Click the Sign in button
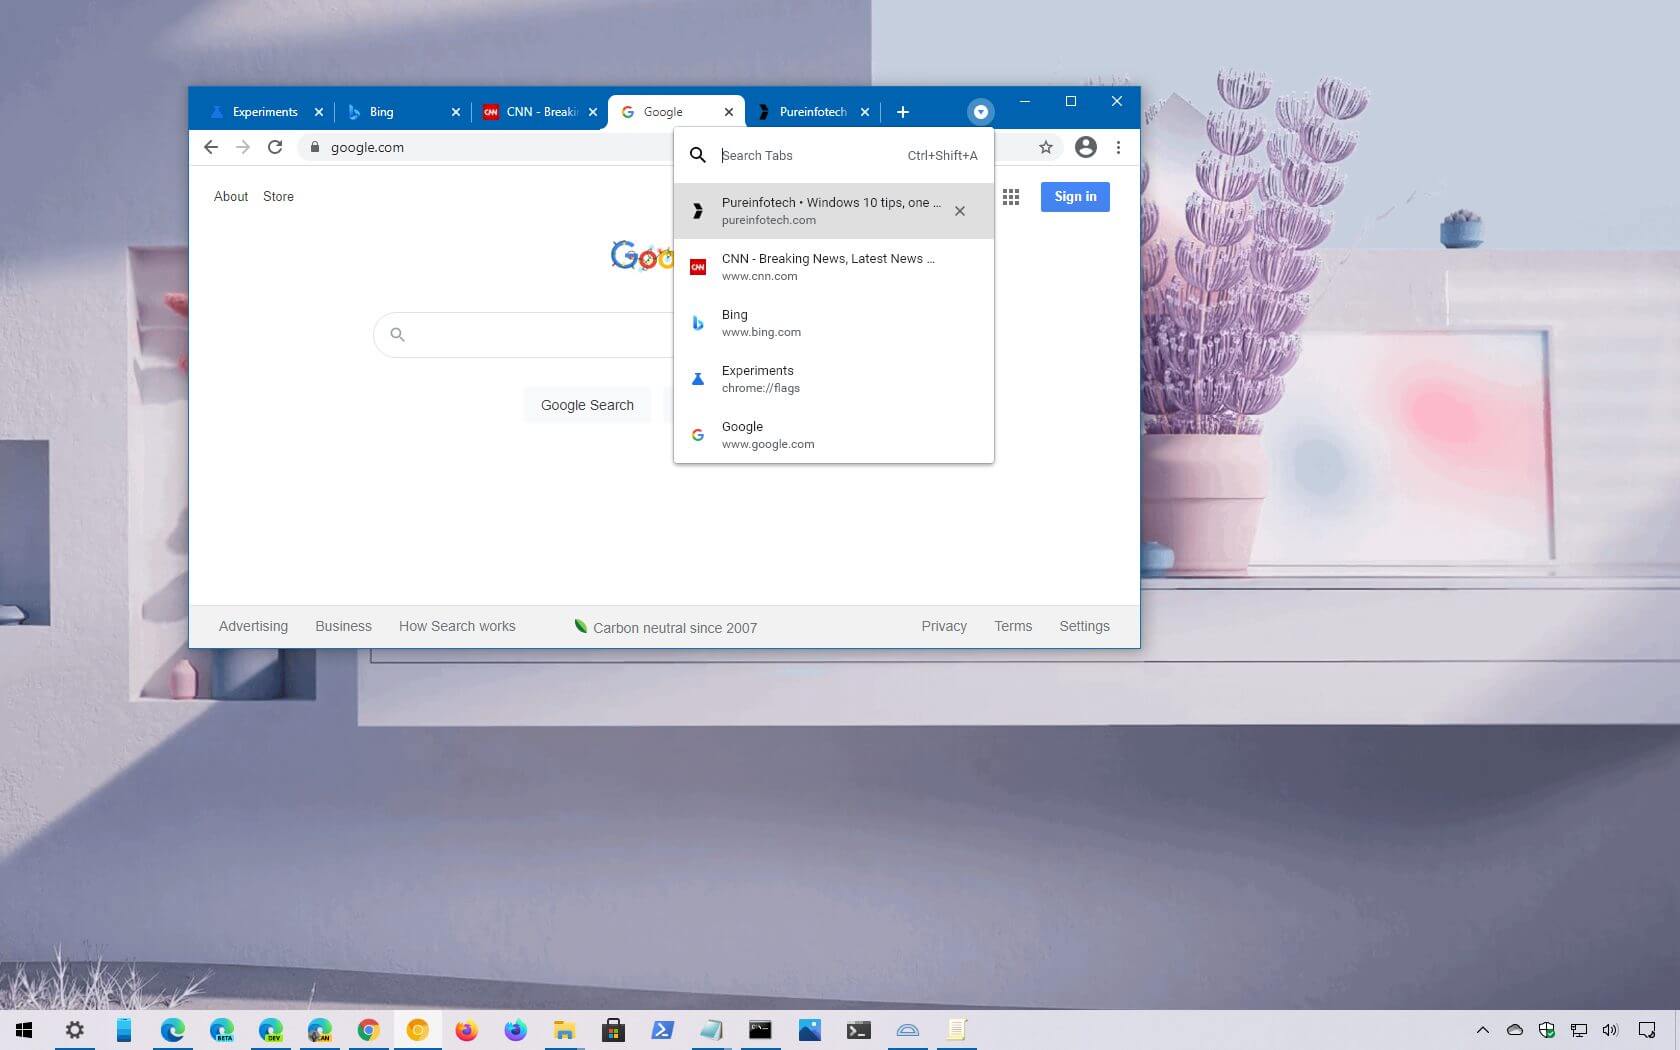This screenshot has height=1050, width=1680. click(x=1075, y=197)
